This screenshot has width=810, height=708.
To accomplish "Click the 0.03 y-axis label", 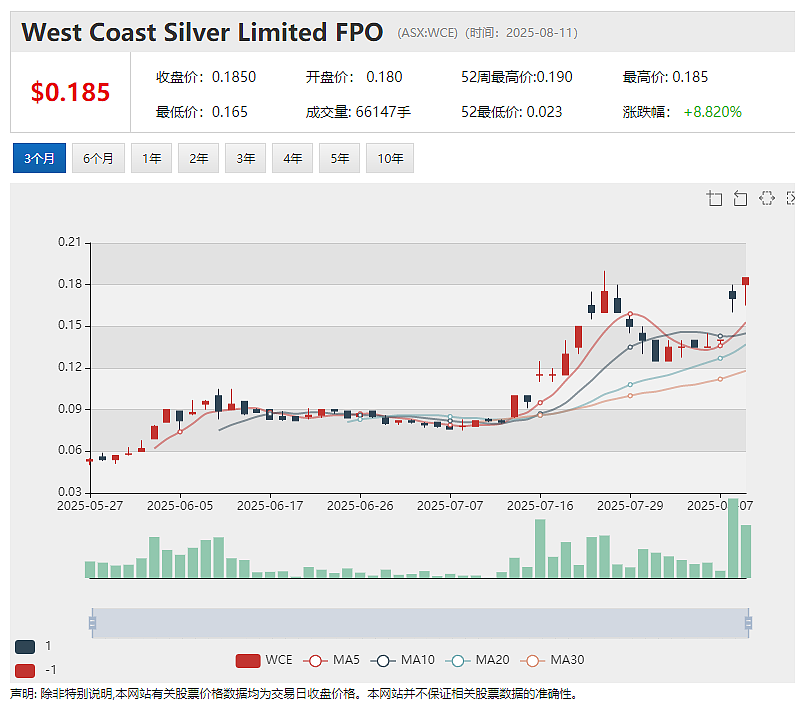I will tap(70, 492).
